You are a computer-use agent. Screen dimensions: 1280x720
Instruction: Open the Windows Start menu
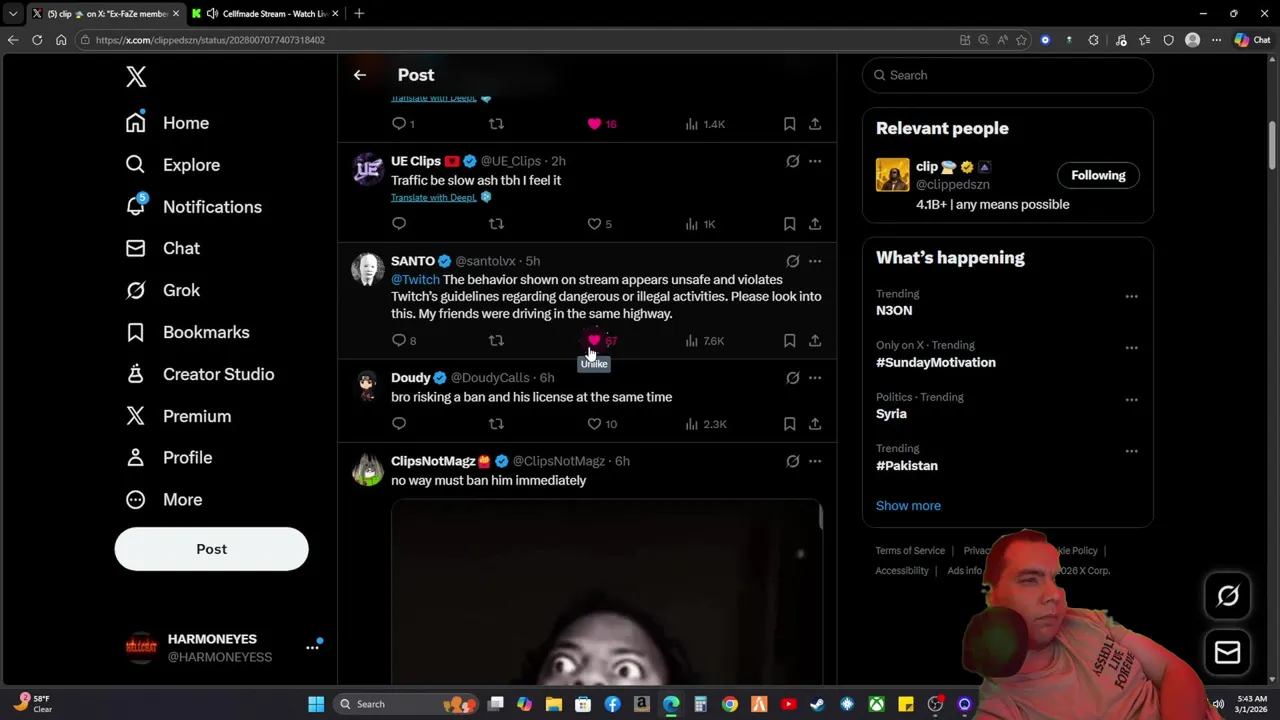tap(316, 704)
